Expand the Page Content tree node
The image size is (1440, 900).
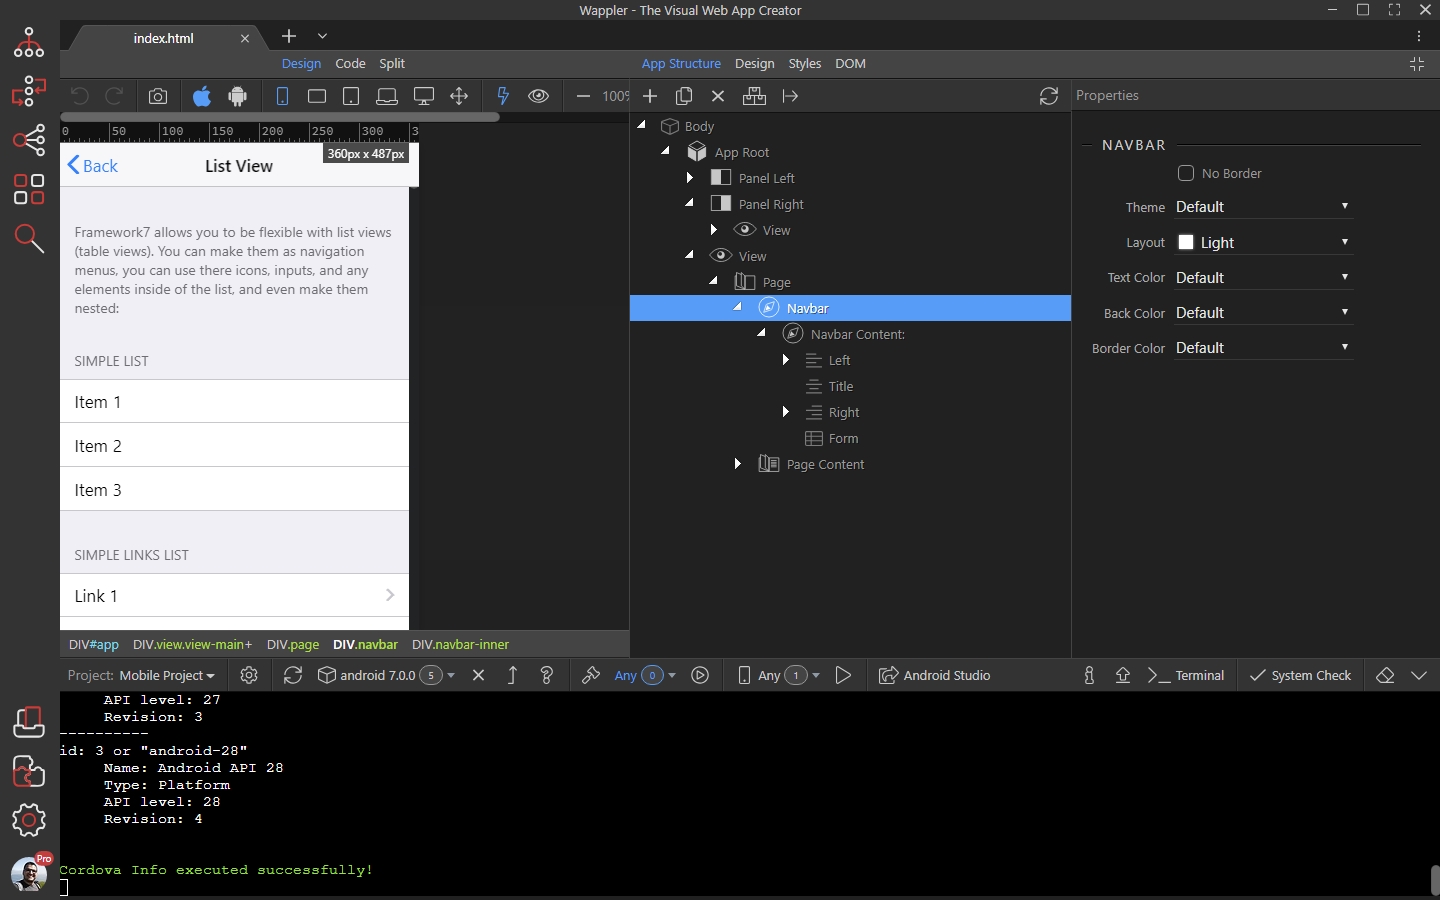tap(737, 464)
